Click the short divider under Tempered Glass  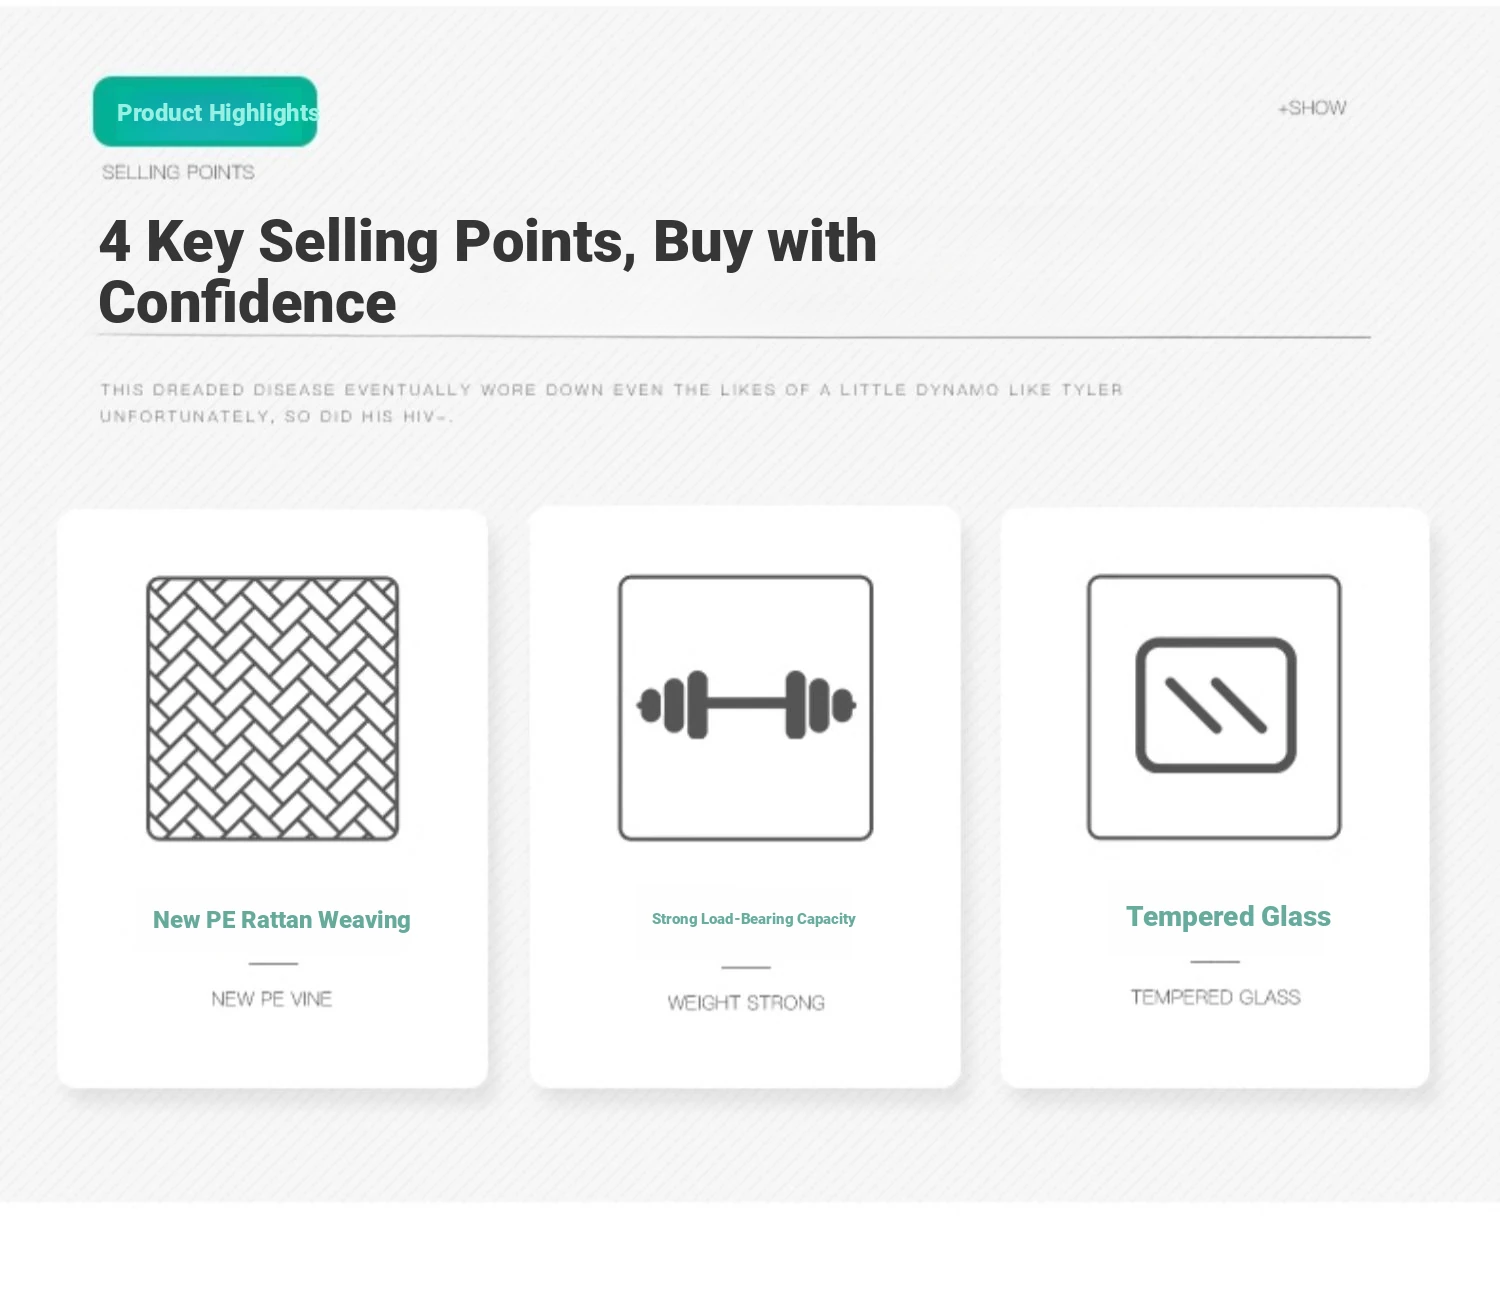click(1215, 962)
